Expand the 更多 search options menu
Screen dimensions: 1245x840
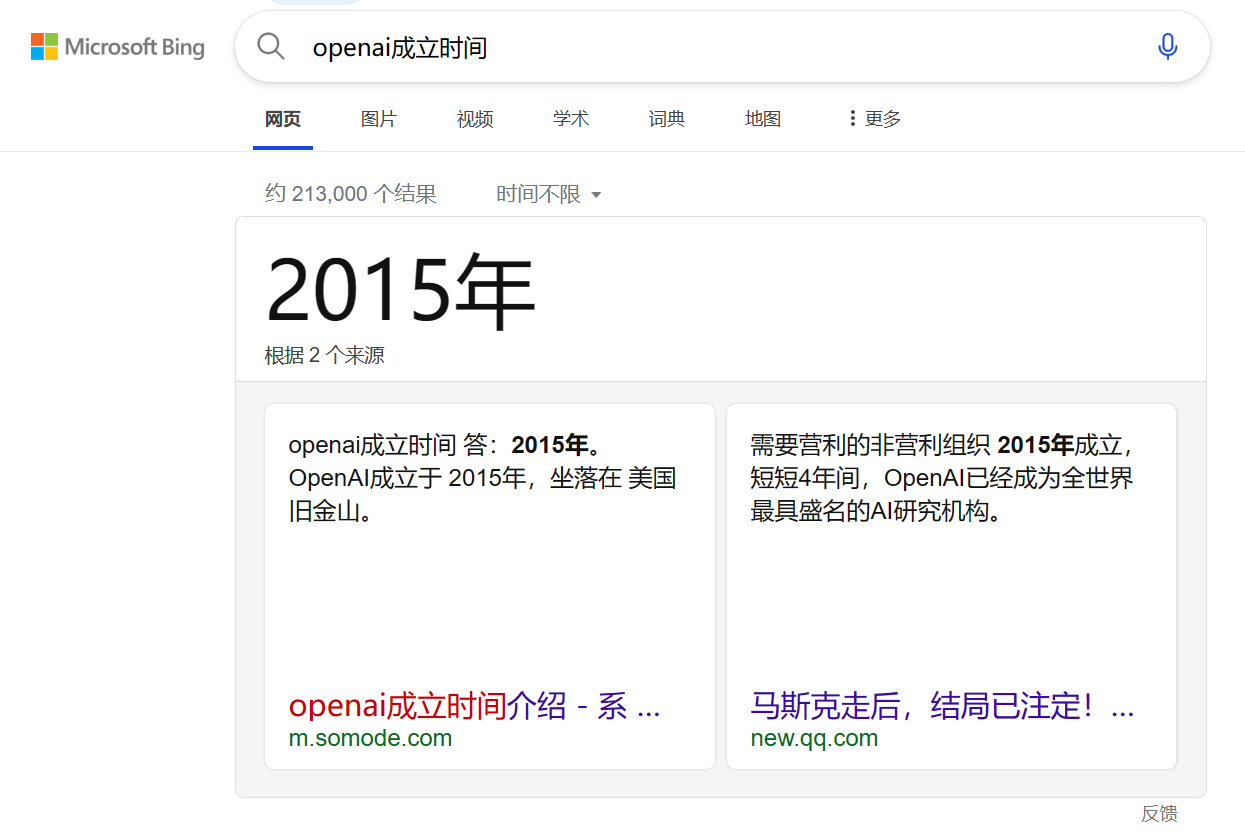pyautogui.click(x=877, y=118)
